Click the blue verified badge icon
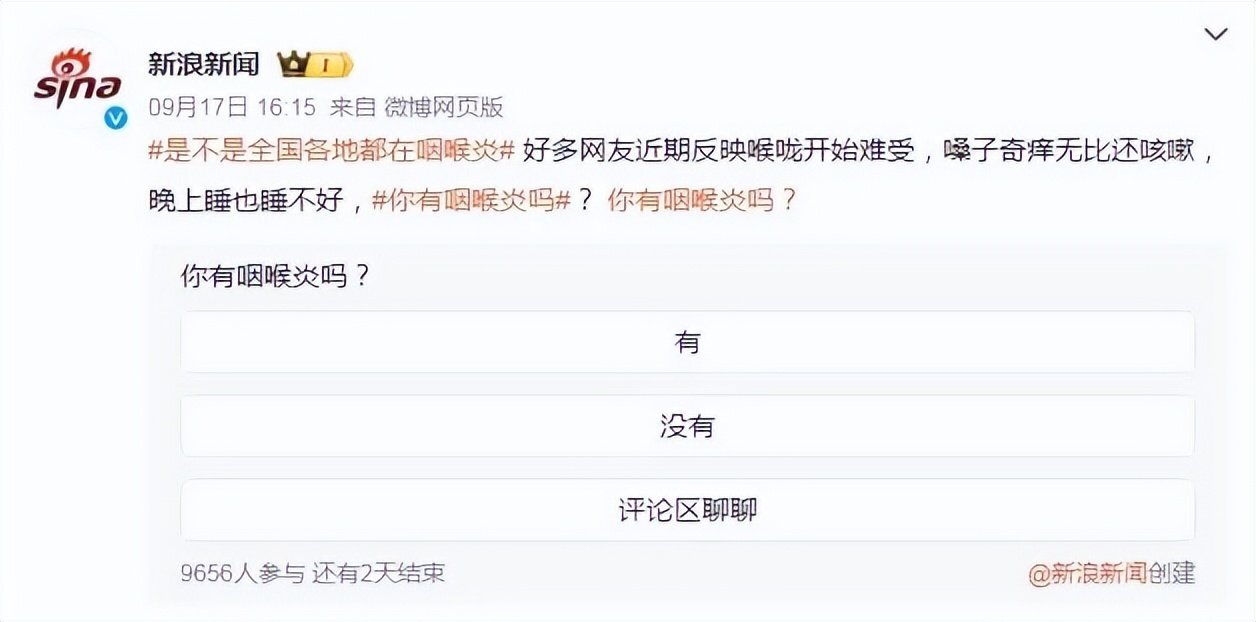 [117, 119]
